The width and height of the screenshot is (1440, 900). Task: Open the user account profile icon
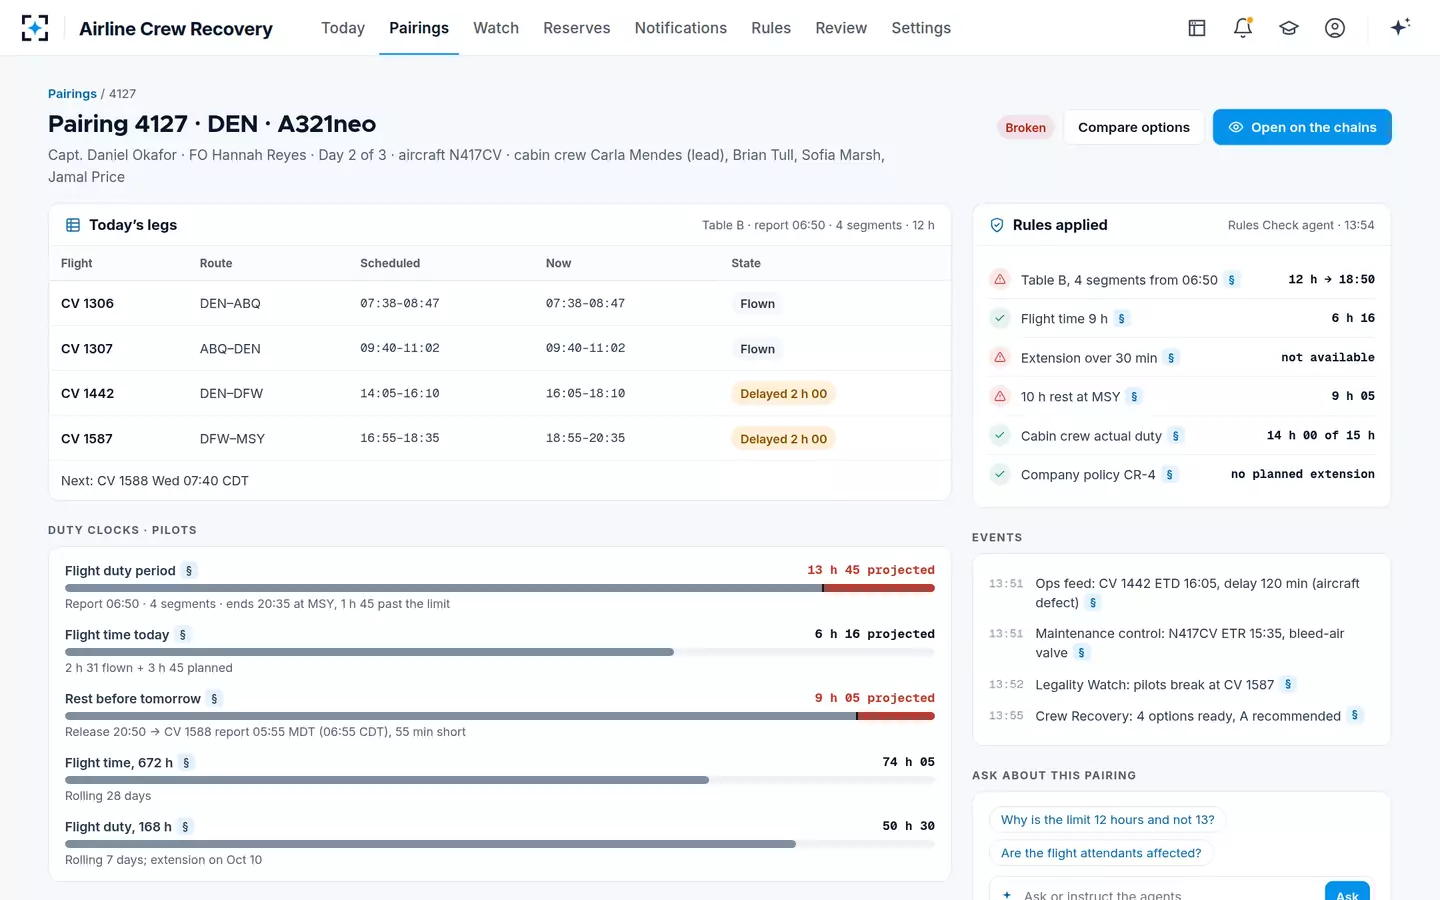(x=1335, y=28)
